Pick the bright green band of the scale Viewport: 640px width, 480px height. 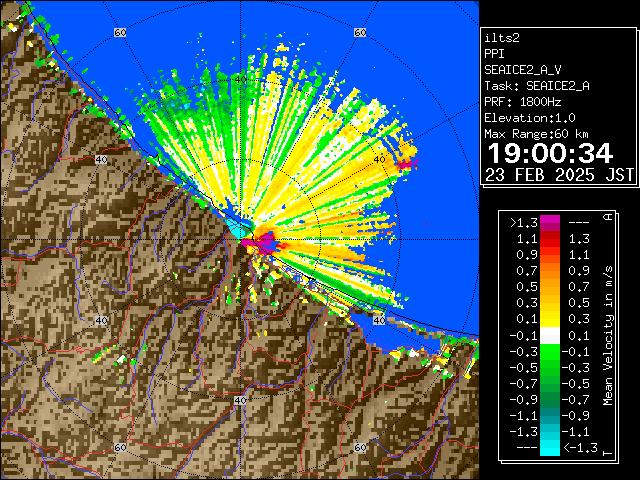coord(550,352)
